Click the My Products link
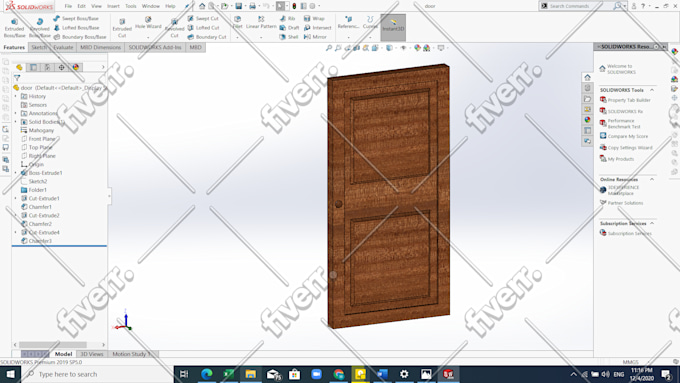Screen dimensions: 680x383 click(617, 159)
